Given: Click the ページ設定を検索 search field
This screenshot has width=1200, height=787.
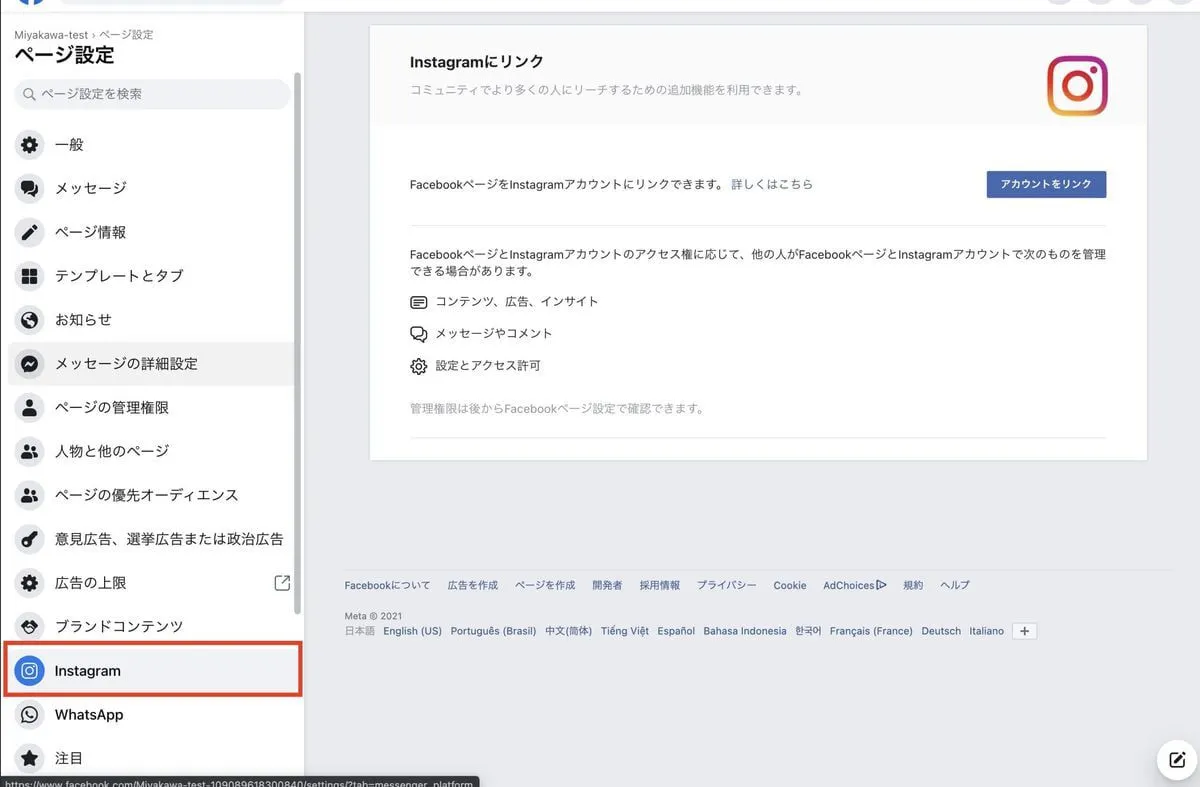Looking at the screenshot, I should tap(152, 94).
